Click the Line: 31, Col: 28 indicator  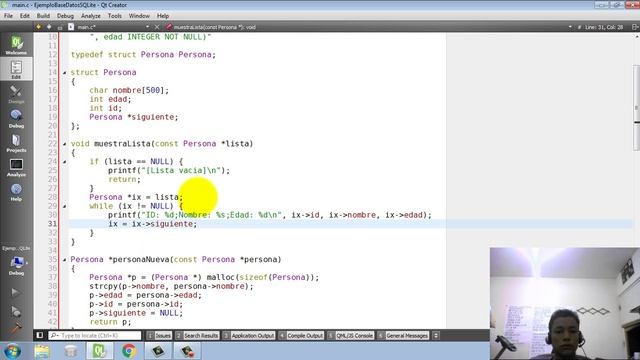coord(604,27)
